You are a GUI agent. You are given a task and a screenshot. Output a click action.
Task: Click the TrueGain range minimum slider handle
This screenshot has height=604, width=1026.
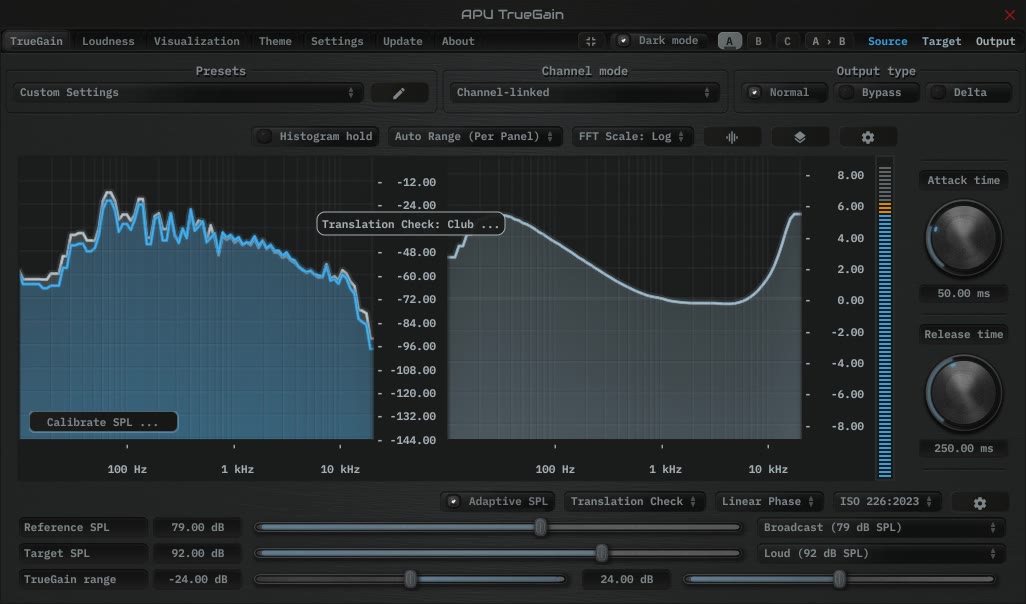[410, 579]
